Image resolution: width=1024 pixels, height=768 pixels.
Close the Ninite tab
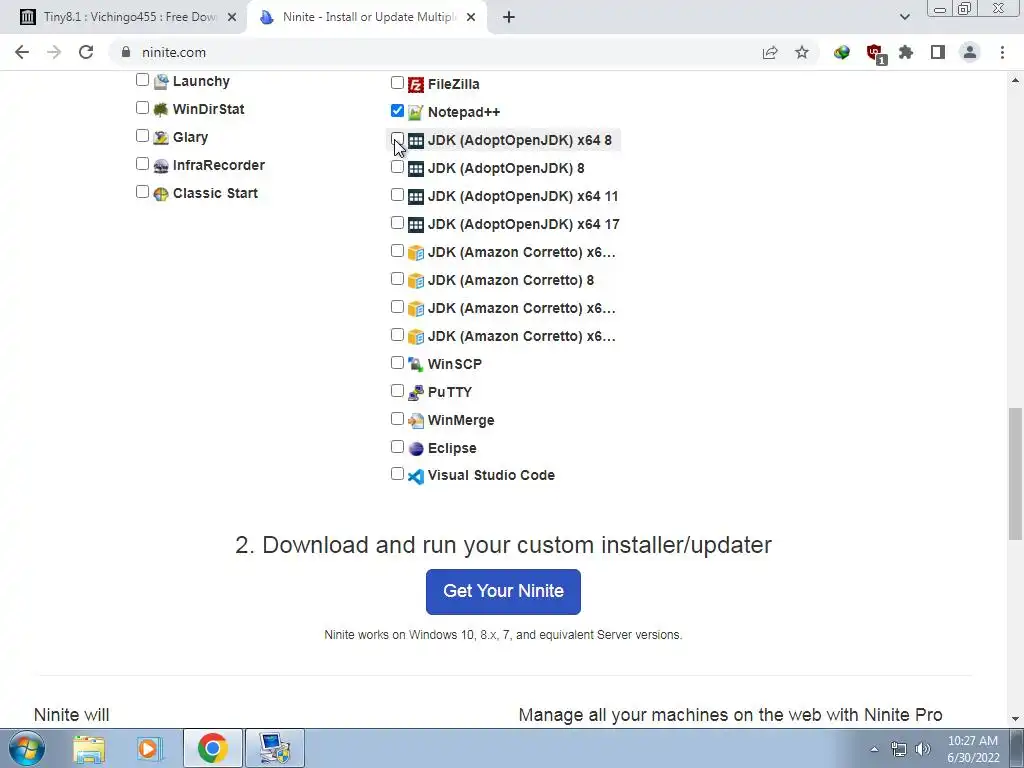coord(471,18)
